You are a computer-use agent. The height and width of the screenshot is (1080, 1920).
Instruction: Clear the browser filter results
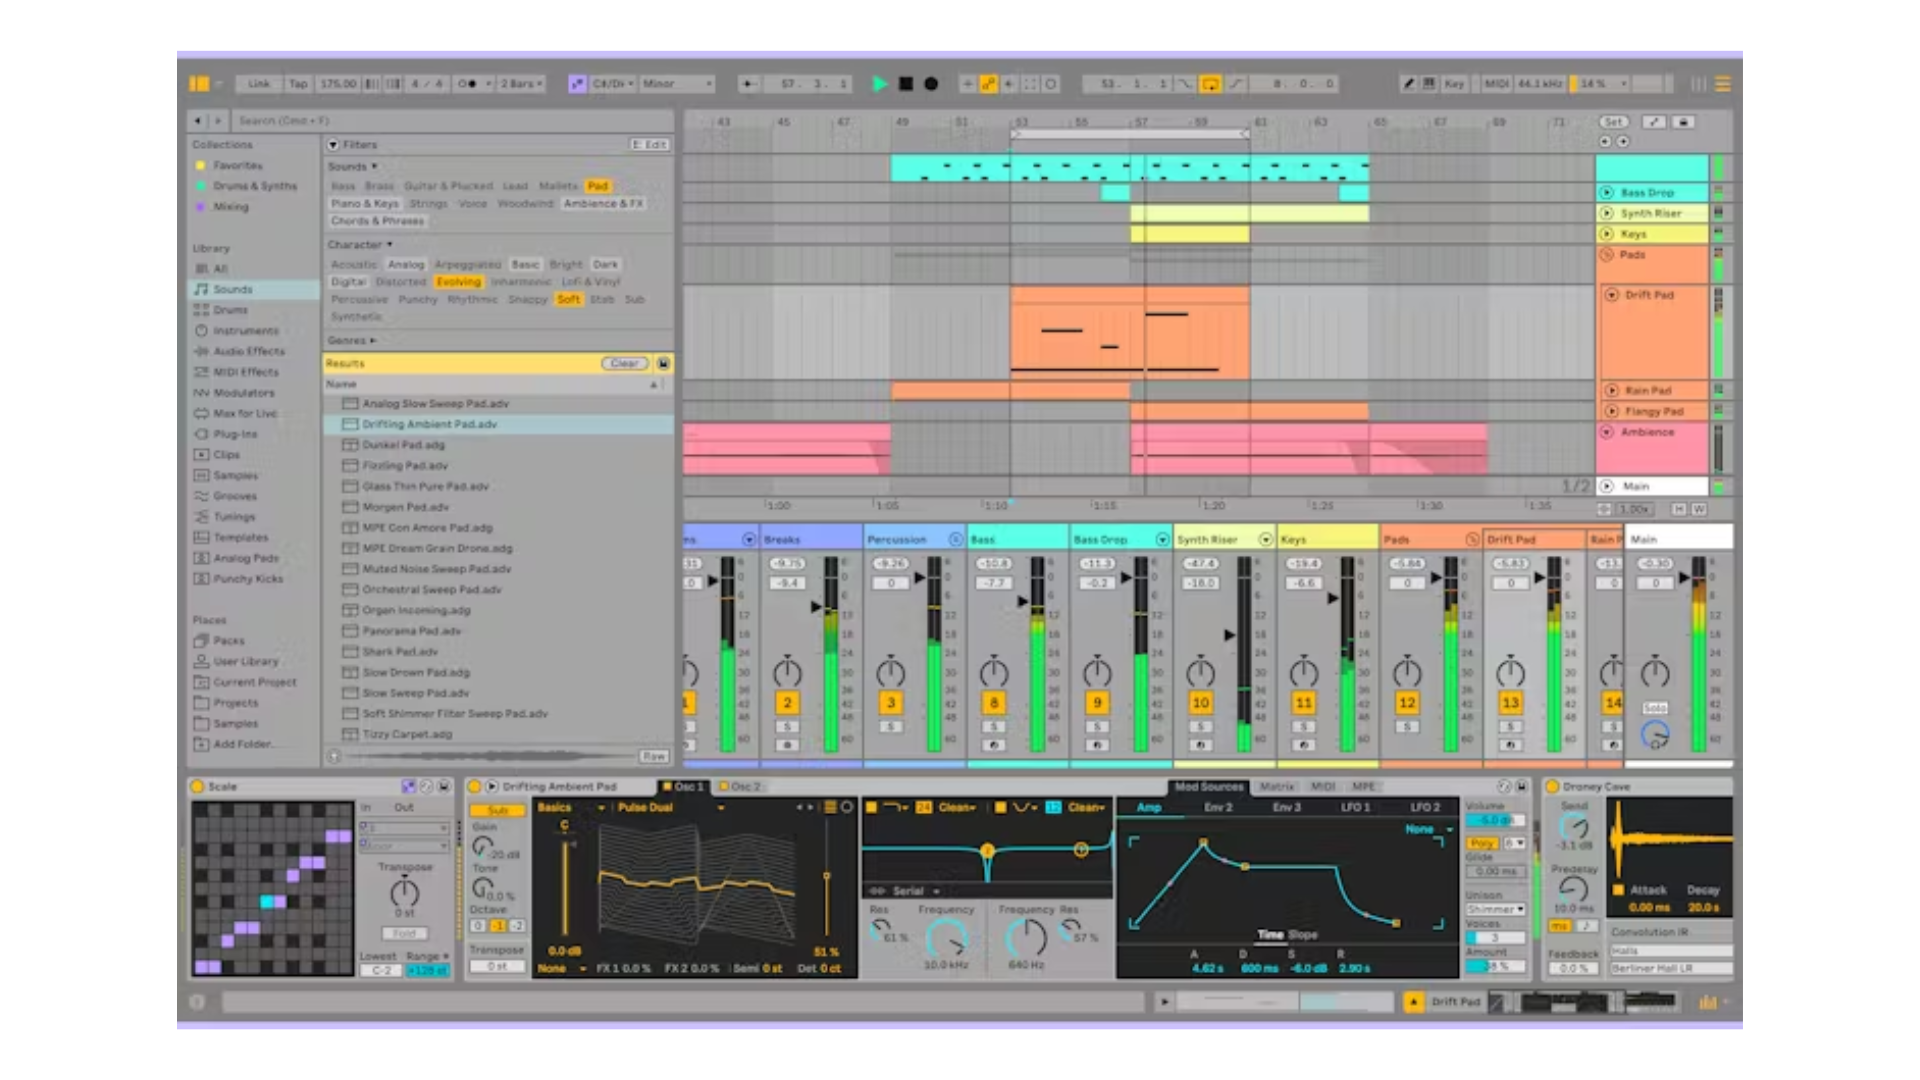coord(625,364)
